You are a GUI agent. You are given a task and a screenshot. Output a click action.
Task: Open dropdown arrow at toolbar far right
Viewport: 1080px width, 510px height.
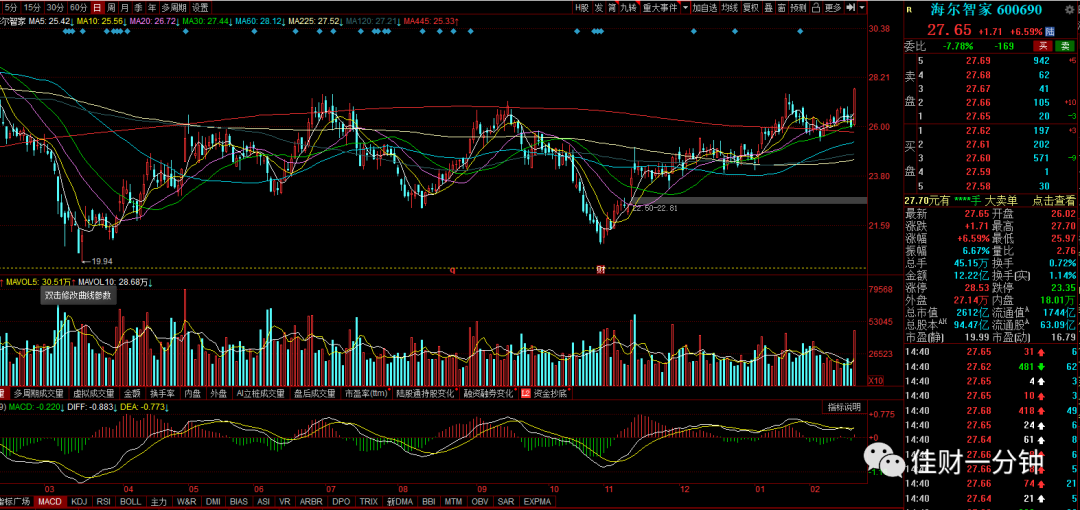click(862, 8)
